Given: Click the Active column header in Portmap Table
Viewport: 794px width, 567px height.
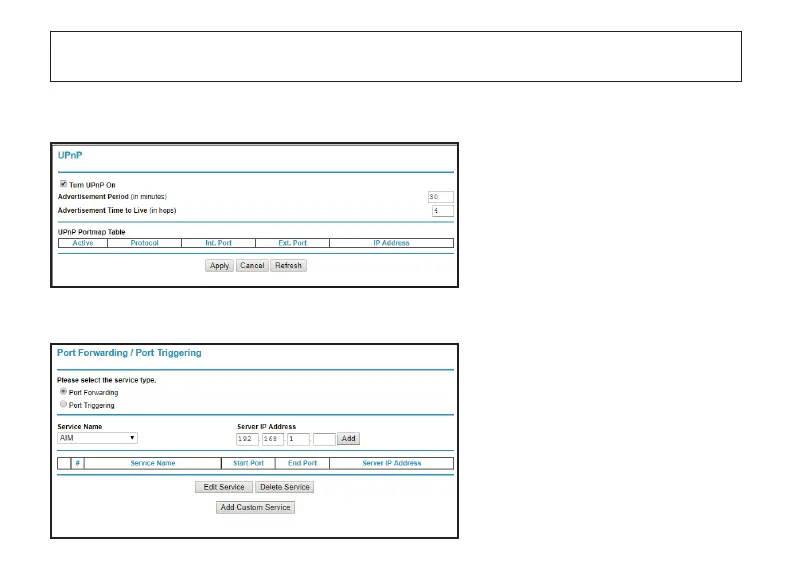Looking at the screenshot, I should 83,243.
